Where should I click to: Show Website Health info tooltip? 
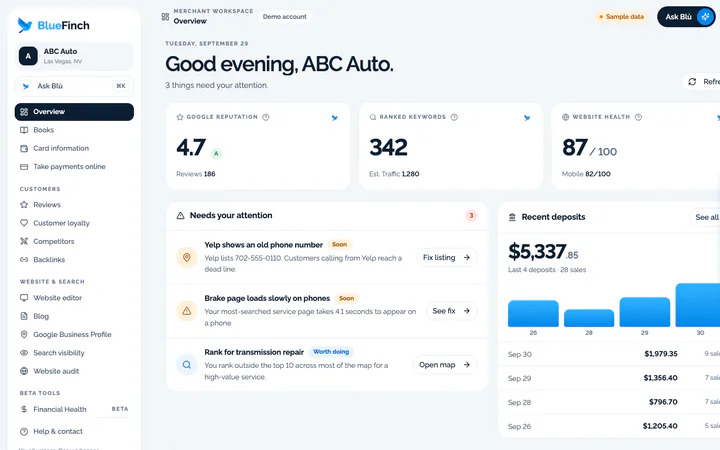[638, 117]
